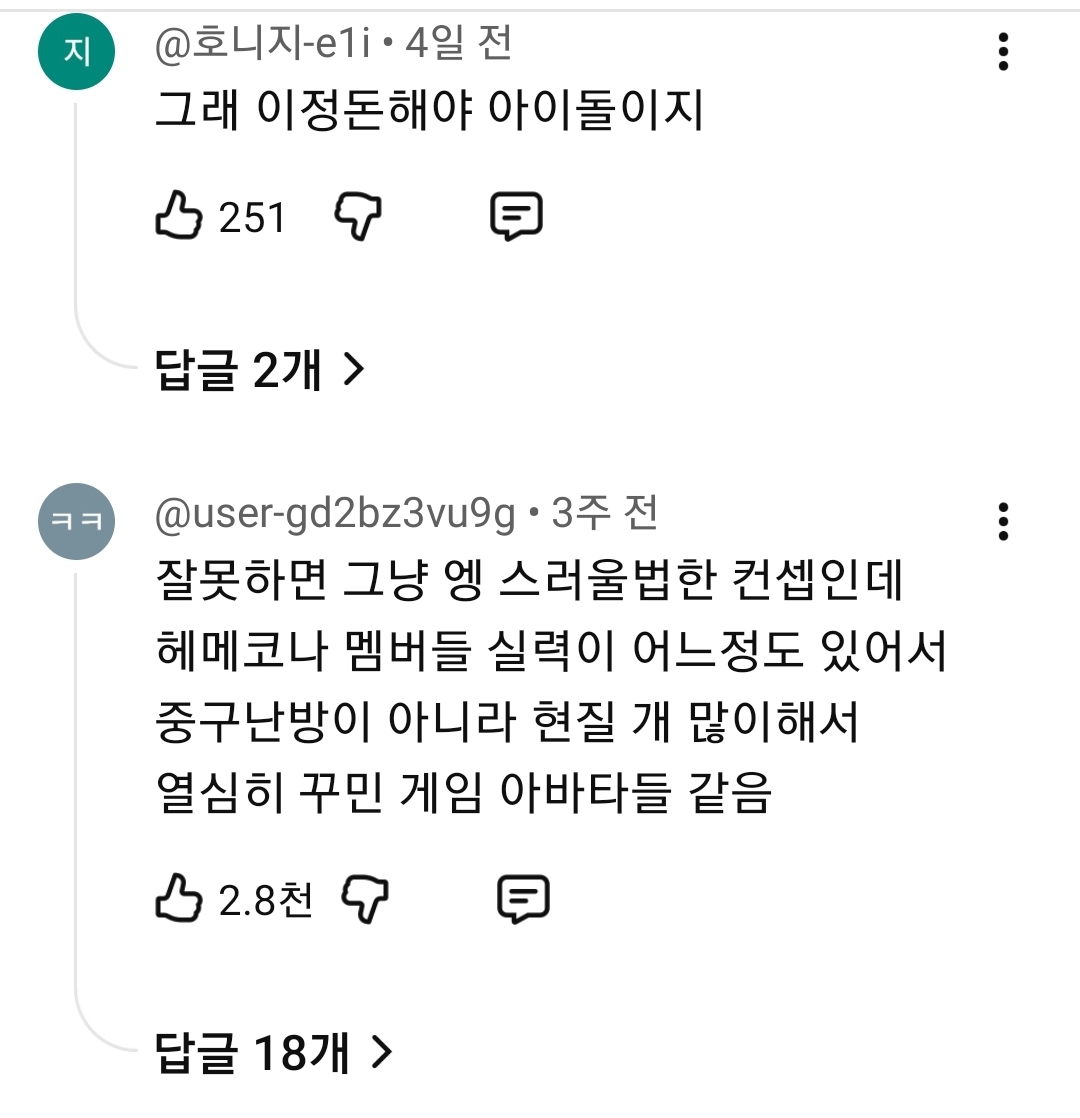The image size is (1080, 1118).
Task: Select the comment text 그래 이정돈해야 아이돌이지
Action: coord(429,109)
